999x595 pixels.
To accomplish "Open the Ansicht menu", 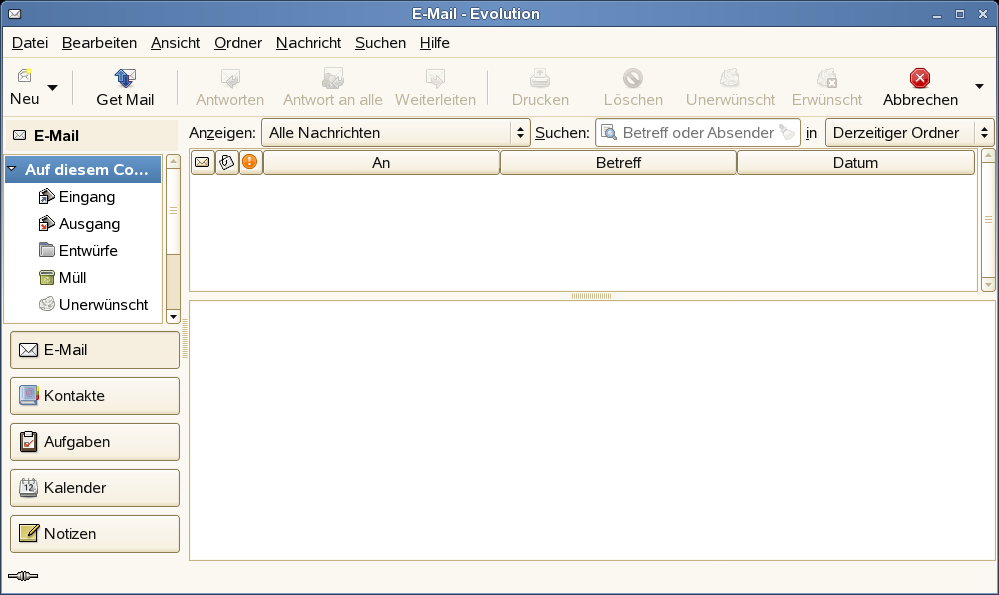I will (x=175, y=43).
